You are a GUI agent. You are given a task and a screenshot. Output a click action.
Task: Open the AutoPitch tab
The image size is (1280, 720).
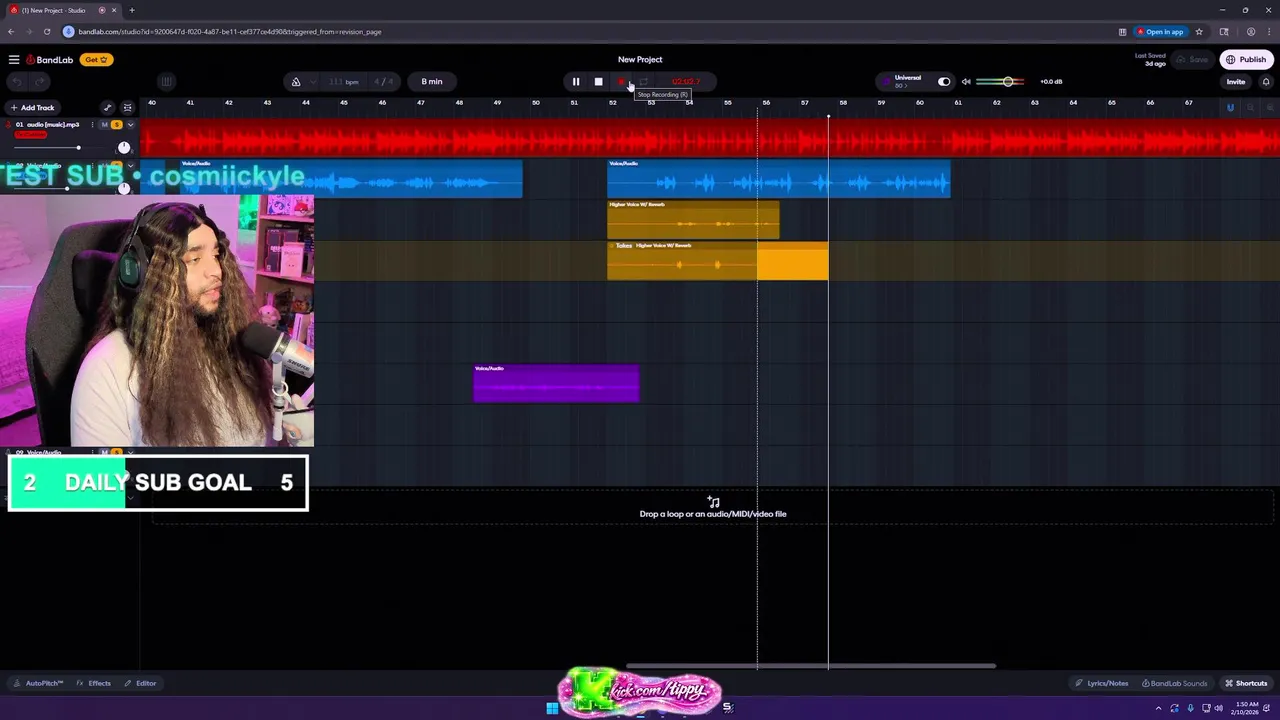coord(39,683)
